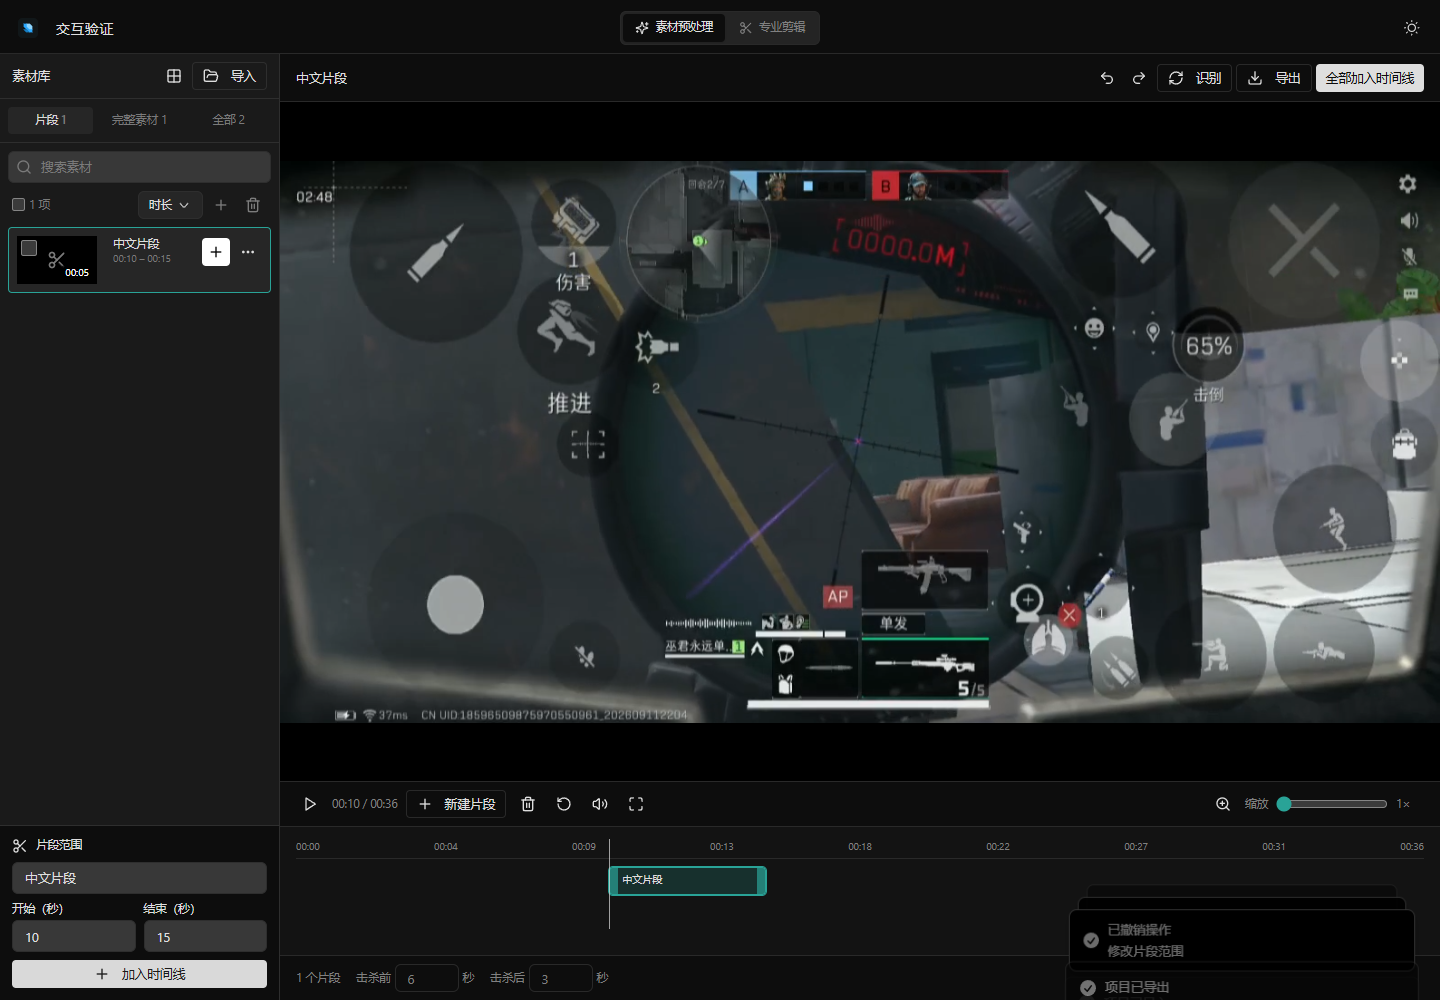
Task: Reset clip with the circular arrow icon
Action: pyautogui.click(x=564, y=804)
